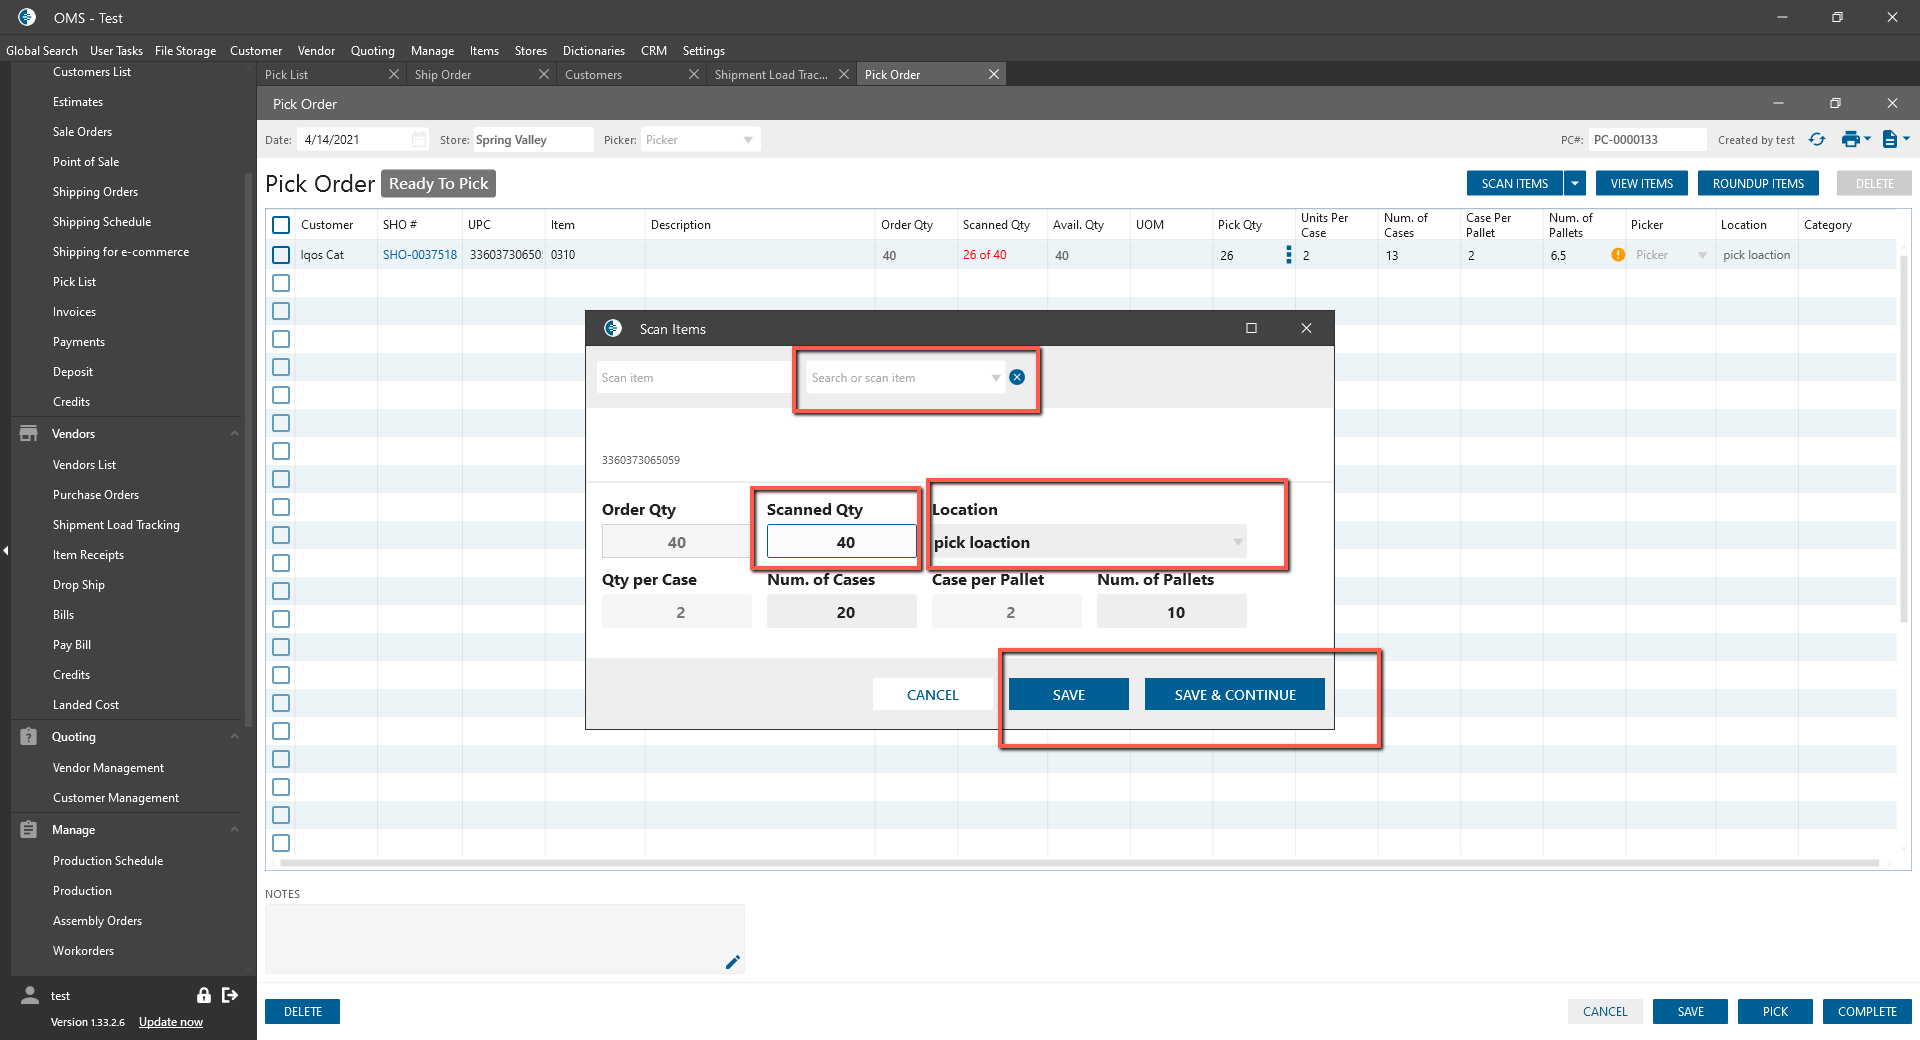Click the Store field showing Spring Valley
Image resolution: width=1920 pixels, height=1040 pixels.
(533, 140)
